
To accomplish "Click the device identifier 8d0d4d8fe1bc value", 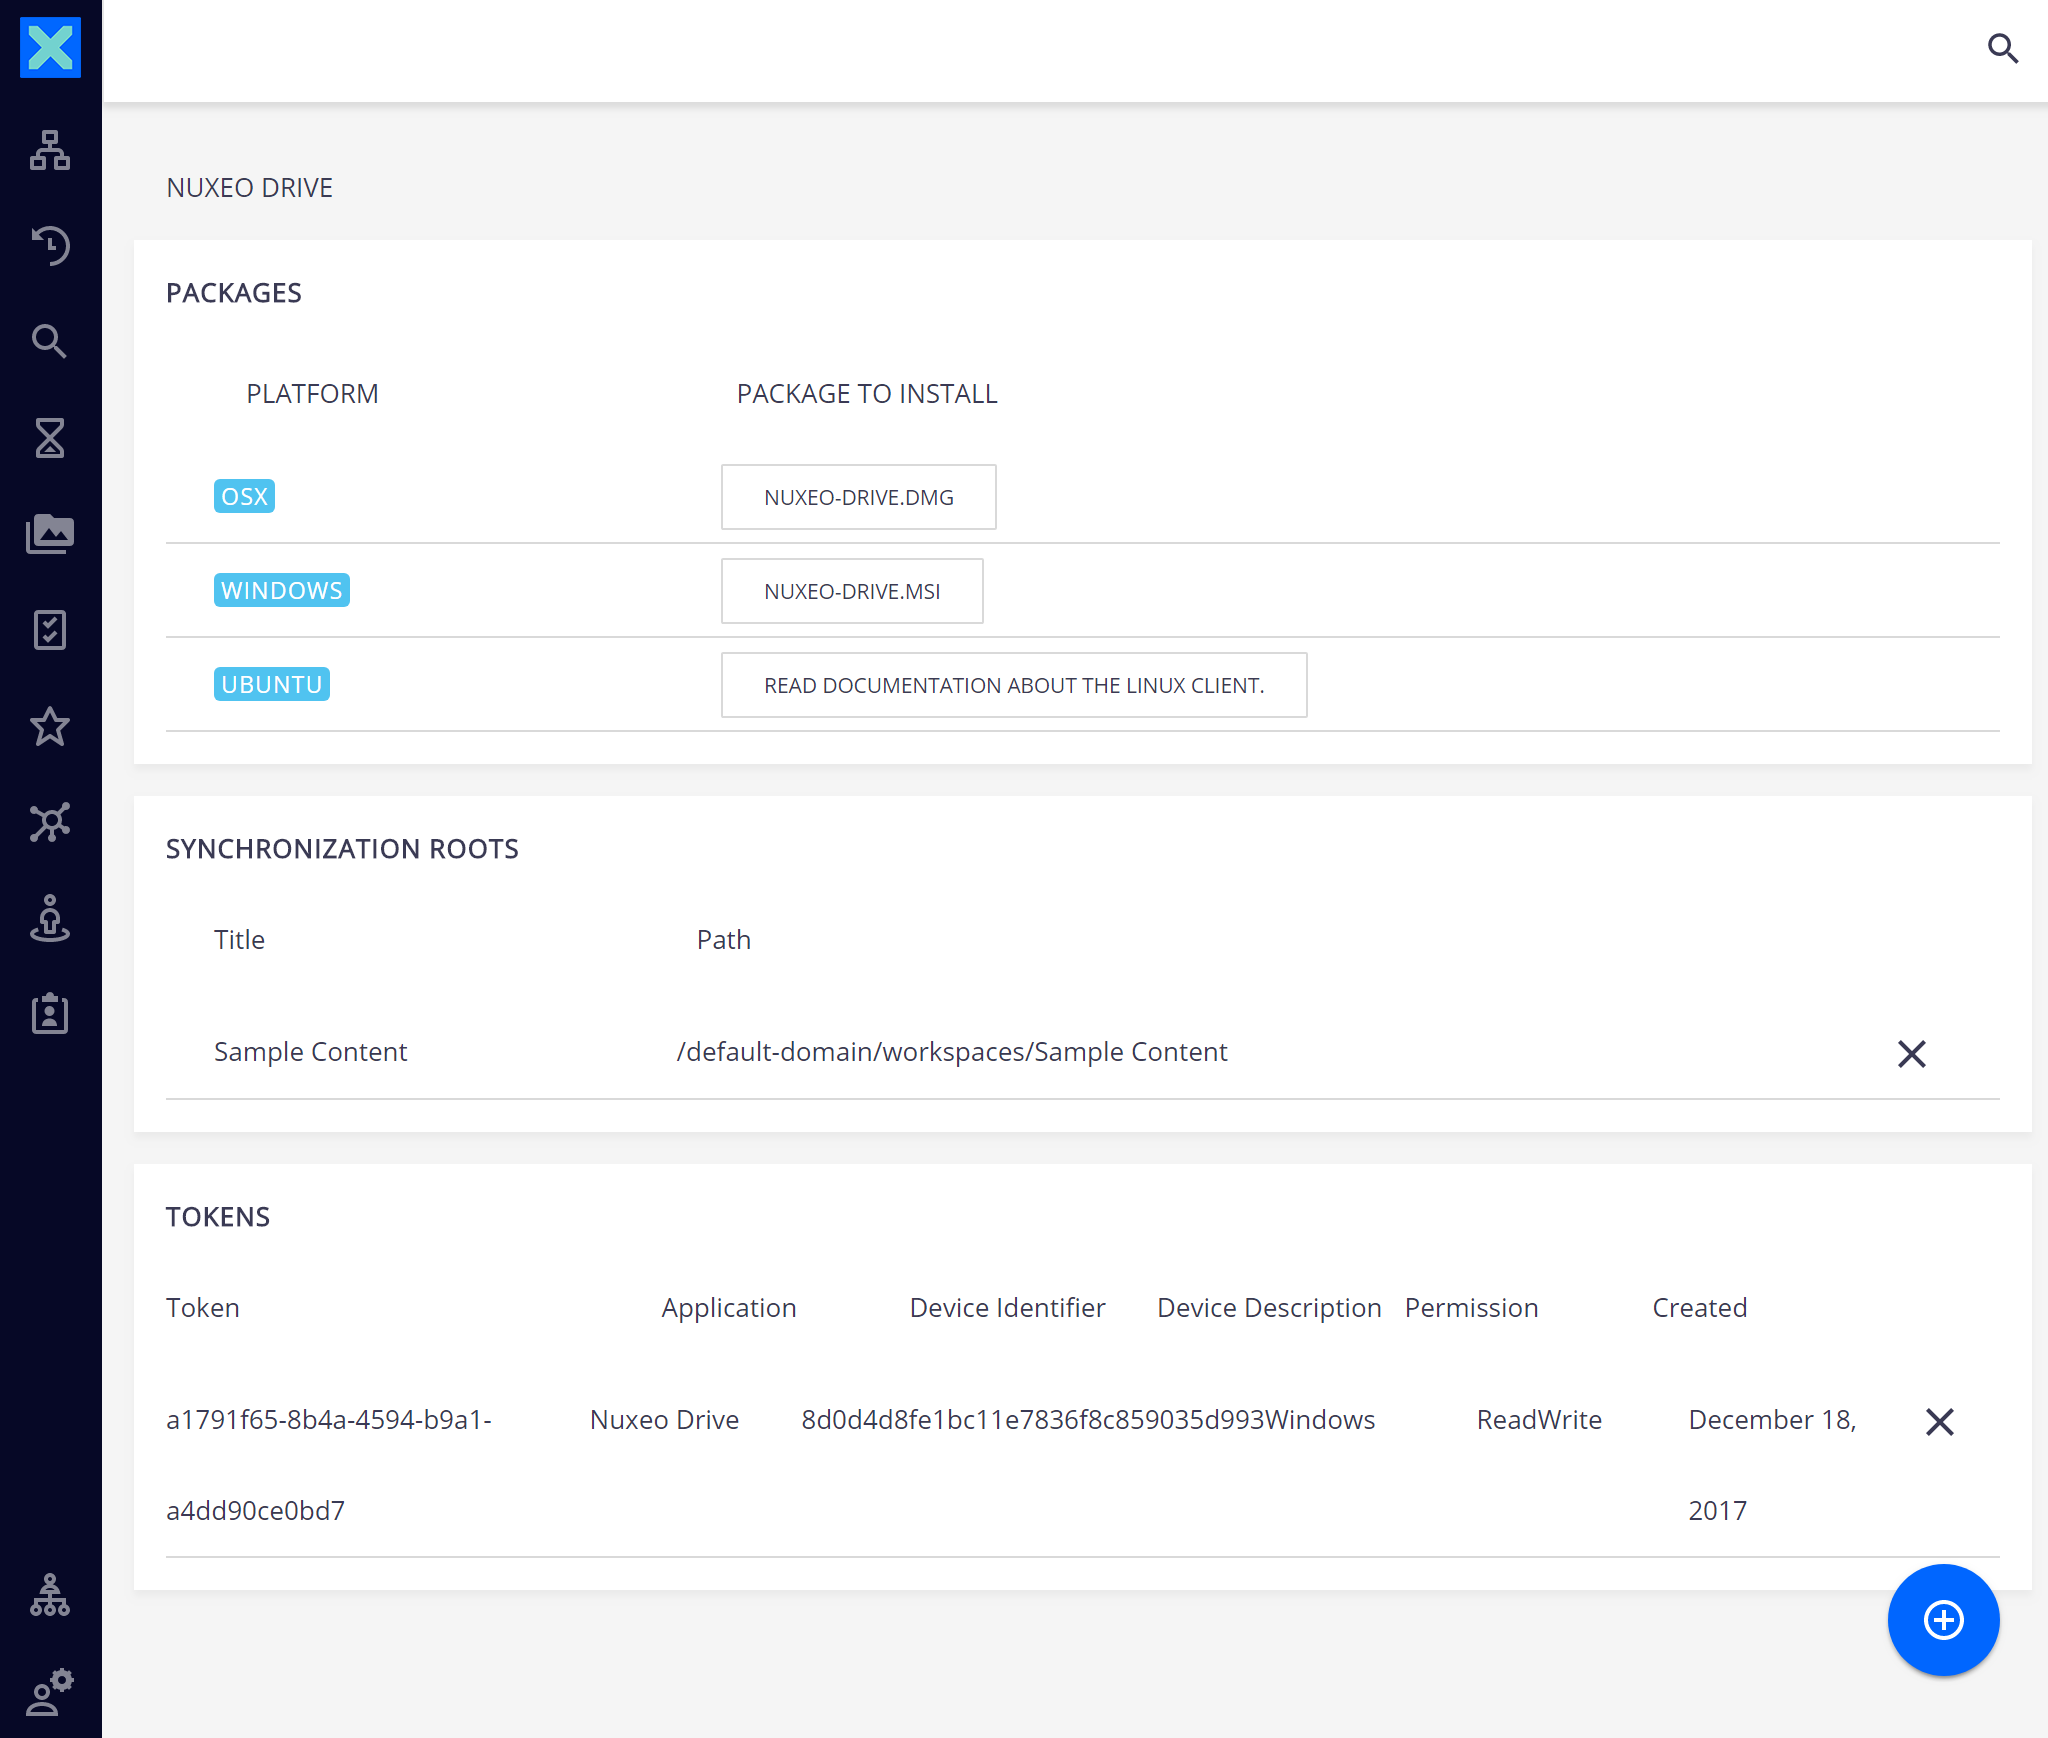I will (1033, 1420).
